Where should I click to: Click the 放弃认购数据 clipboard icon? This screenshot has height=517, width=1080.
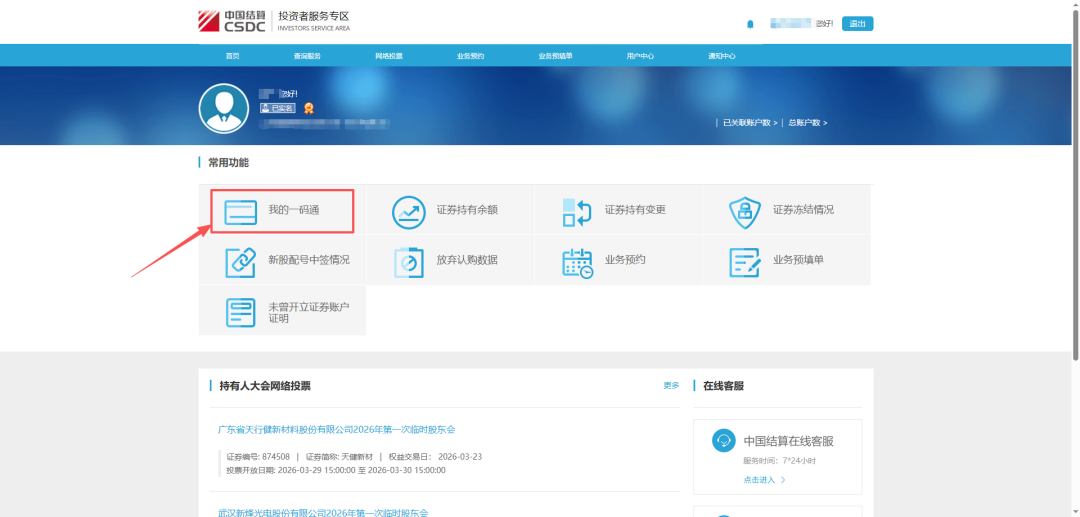[408, 261]
